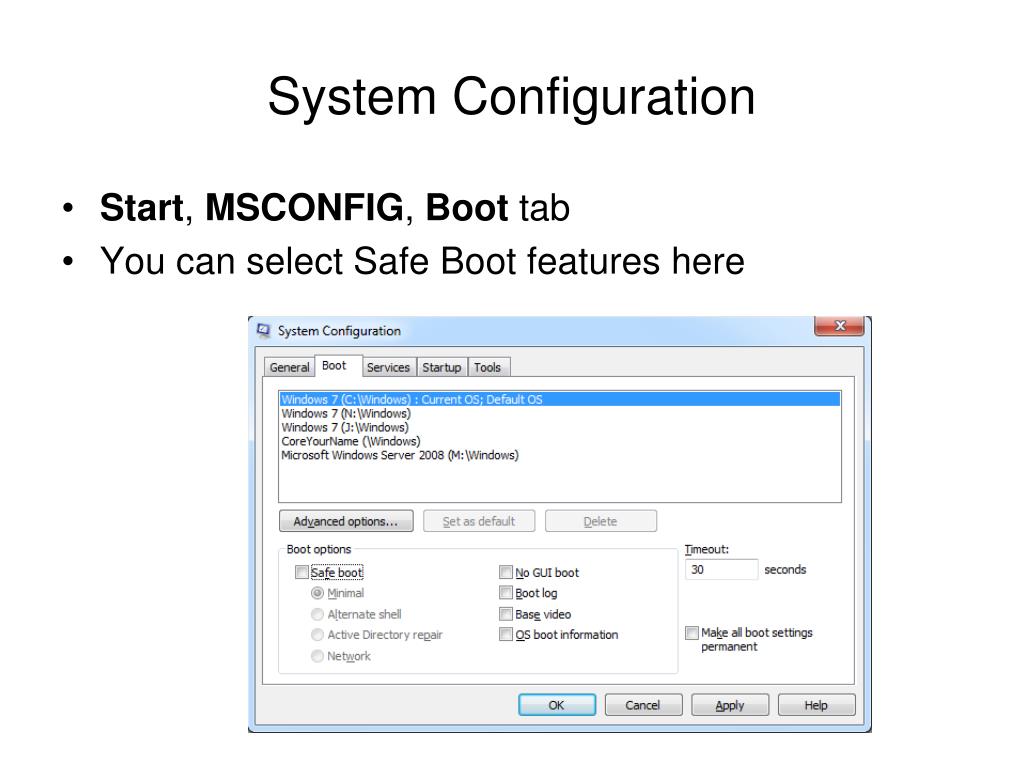Open Help for System Configuration
This screenshot has height=768, width=1024.
tap(816, 705)
